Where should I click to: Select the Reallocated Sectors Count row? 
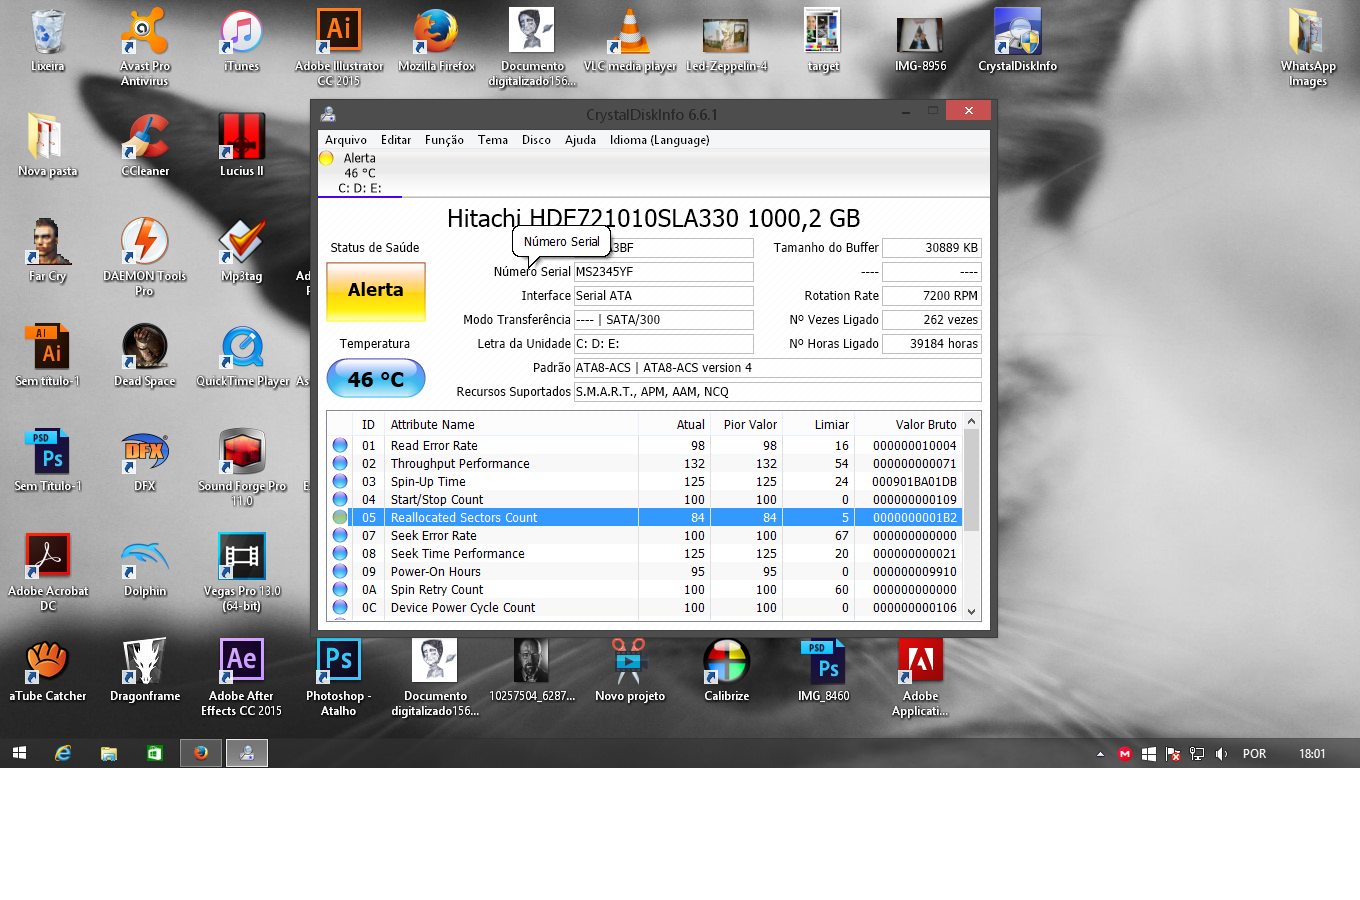[x=646, y=518]
